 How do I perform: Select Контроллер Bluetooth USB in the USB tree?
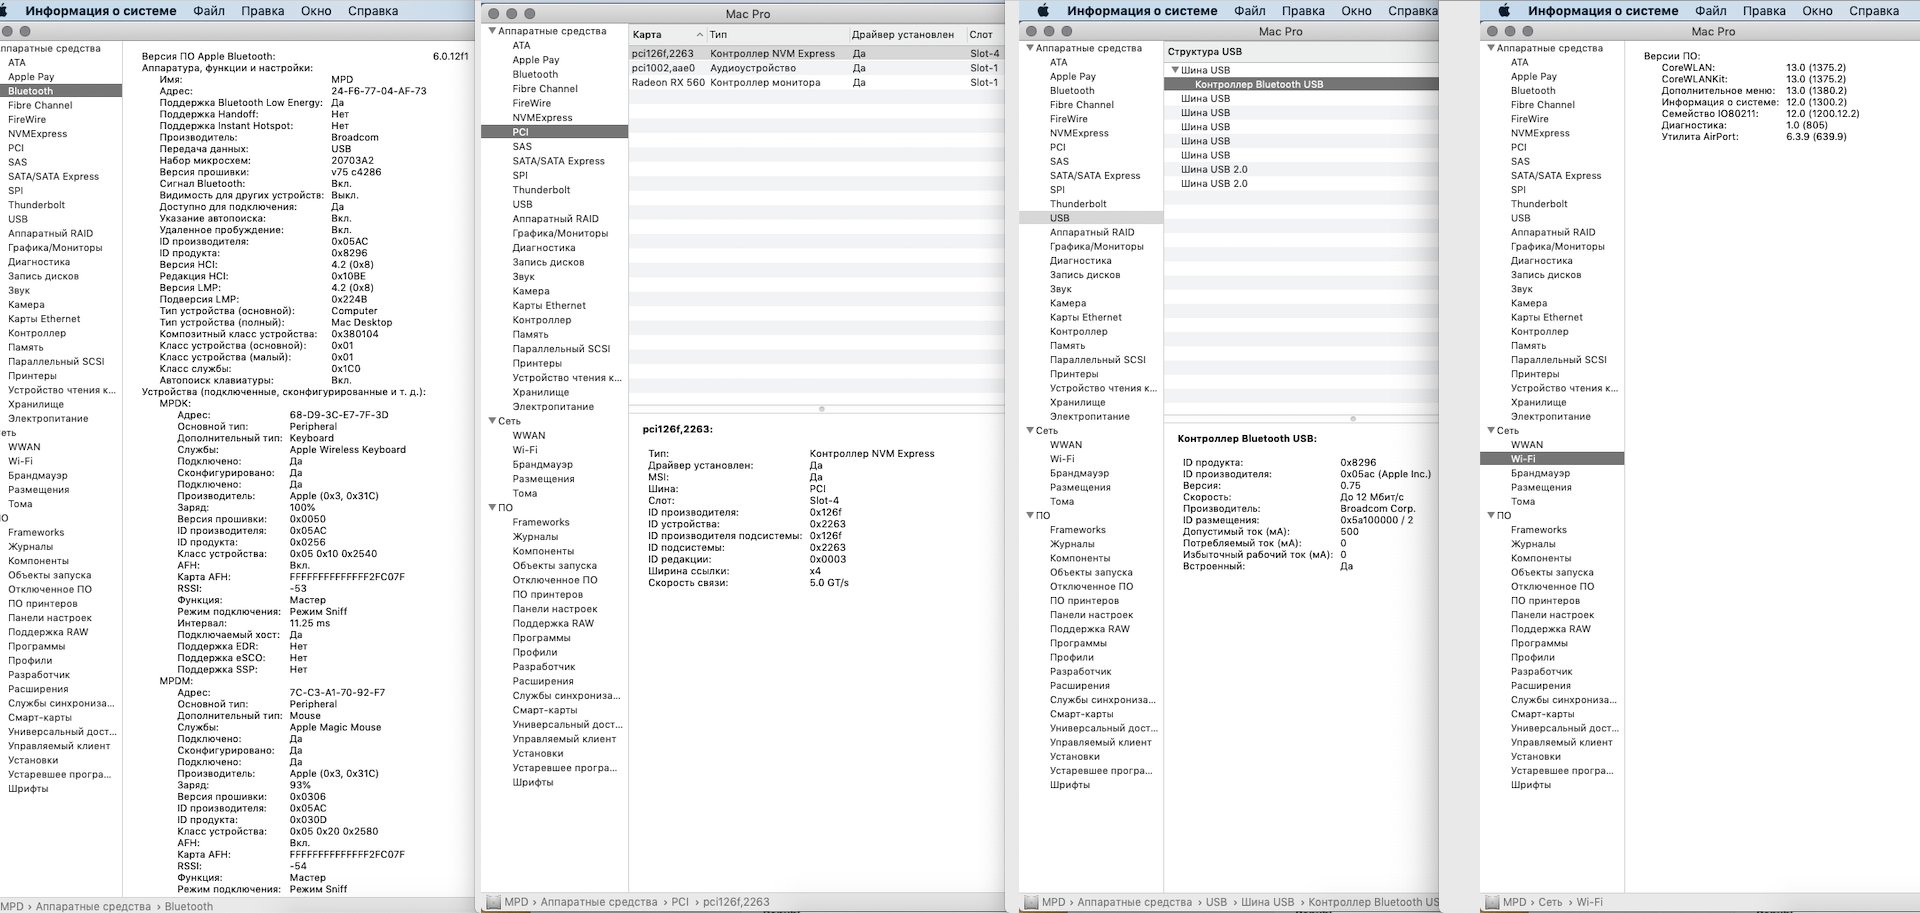click(x=1301, y=84)
